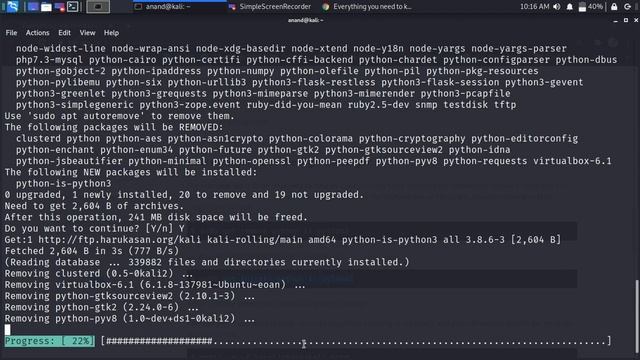This screenshot has width=640, height=360.
Task: Click the workspace switcher thumbnail
Action: pos(98,7)
